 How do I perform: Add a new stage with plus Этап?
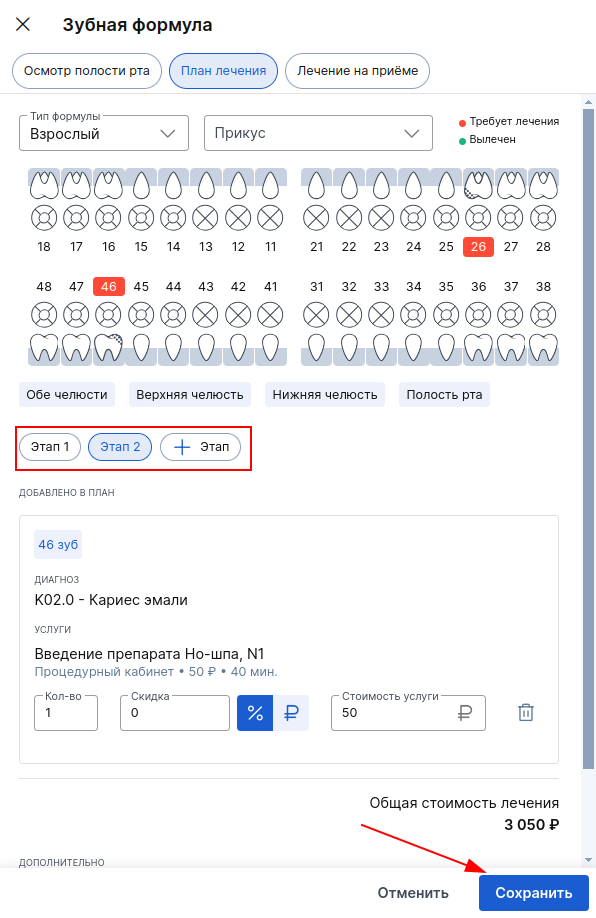[x=200, y=447]
